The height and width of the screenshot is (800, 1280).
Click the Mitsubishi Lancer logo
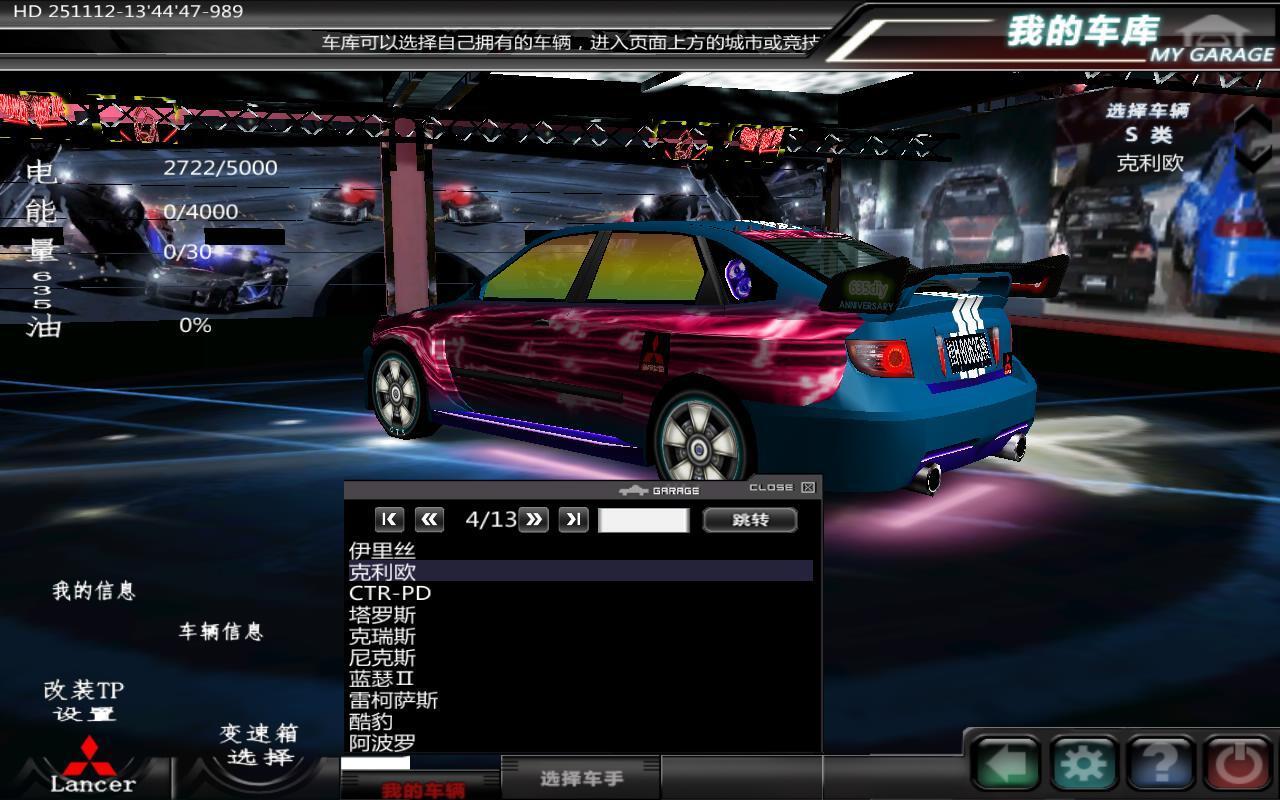click(x=92, y=766)
